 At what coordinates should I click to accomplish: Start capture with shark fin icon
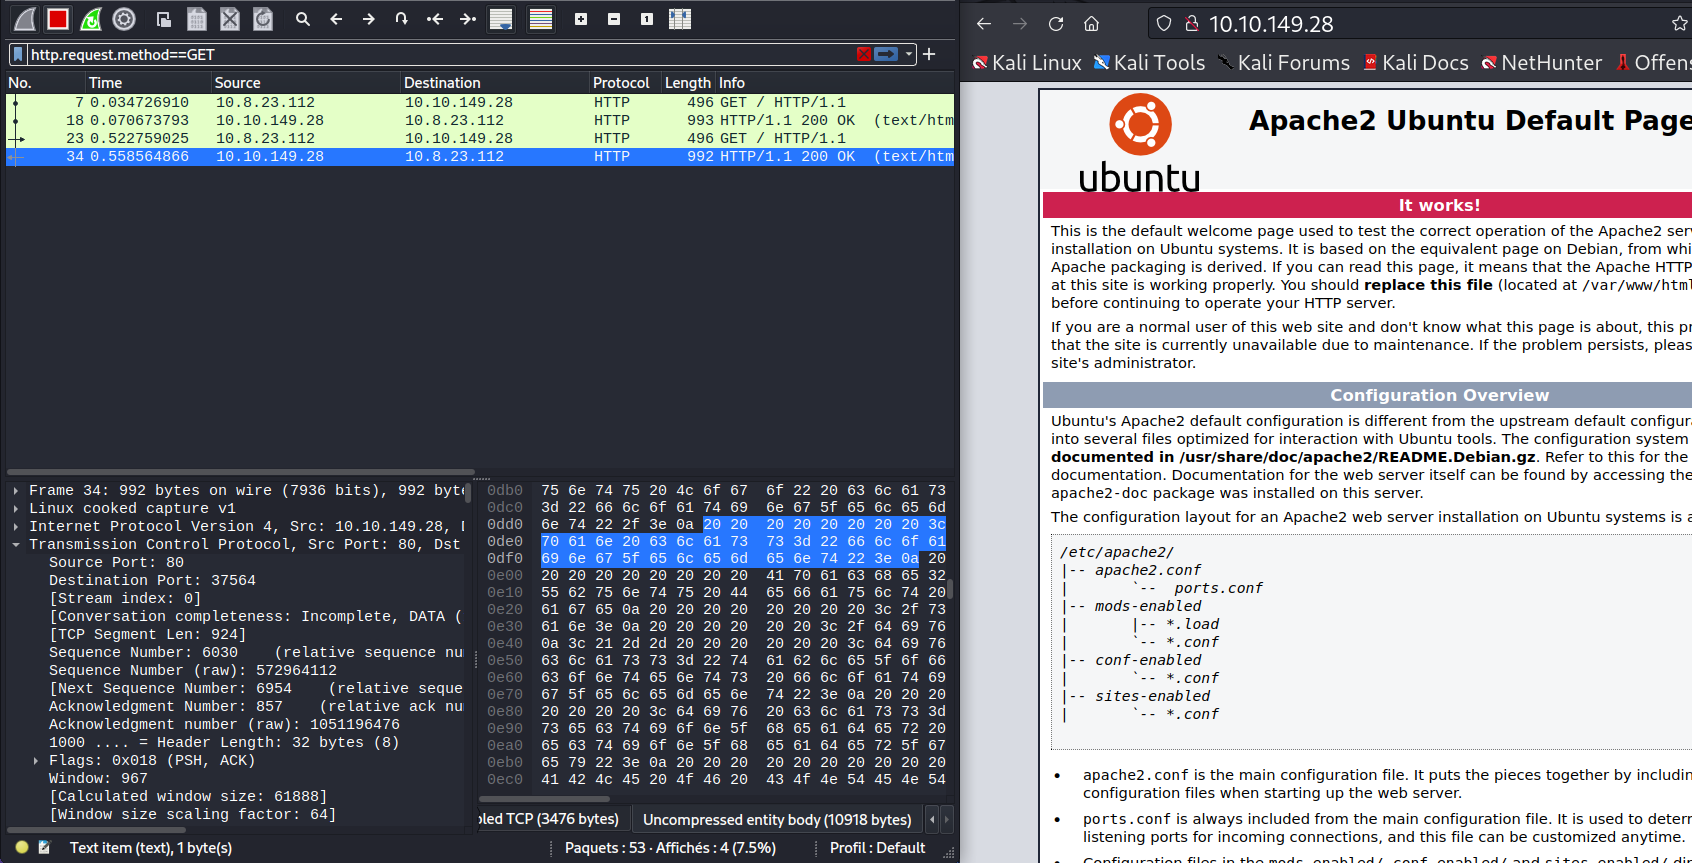(x=25, y=19)
